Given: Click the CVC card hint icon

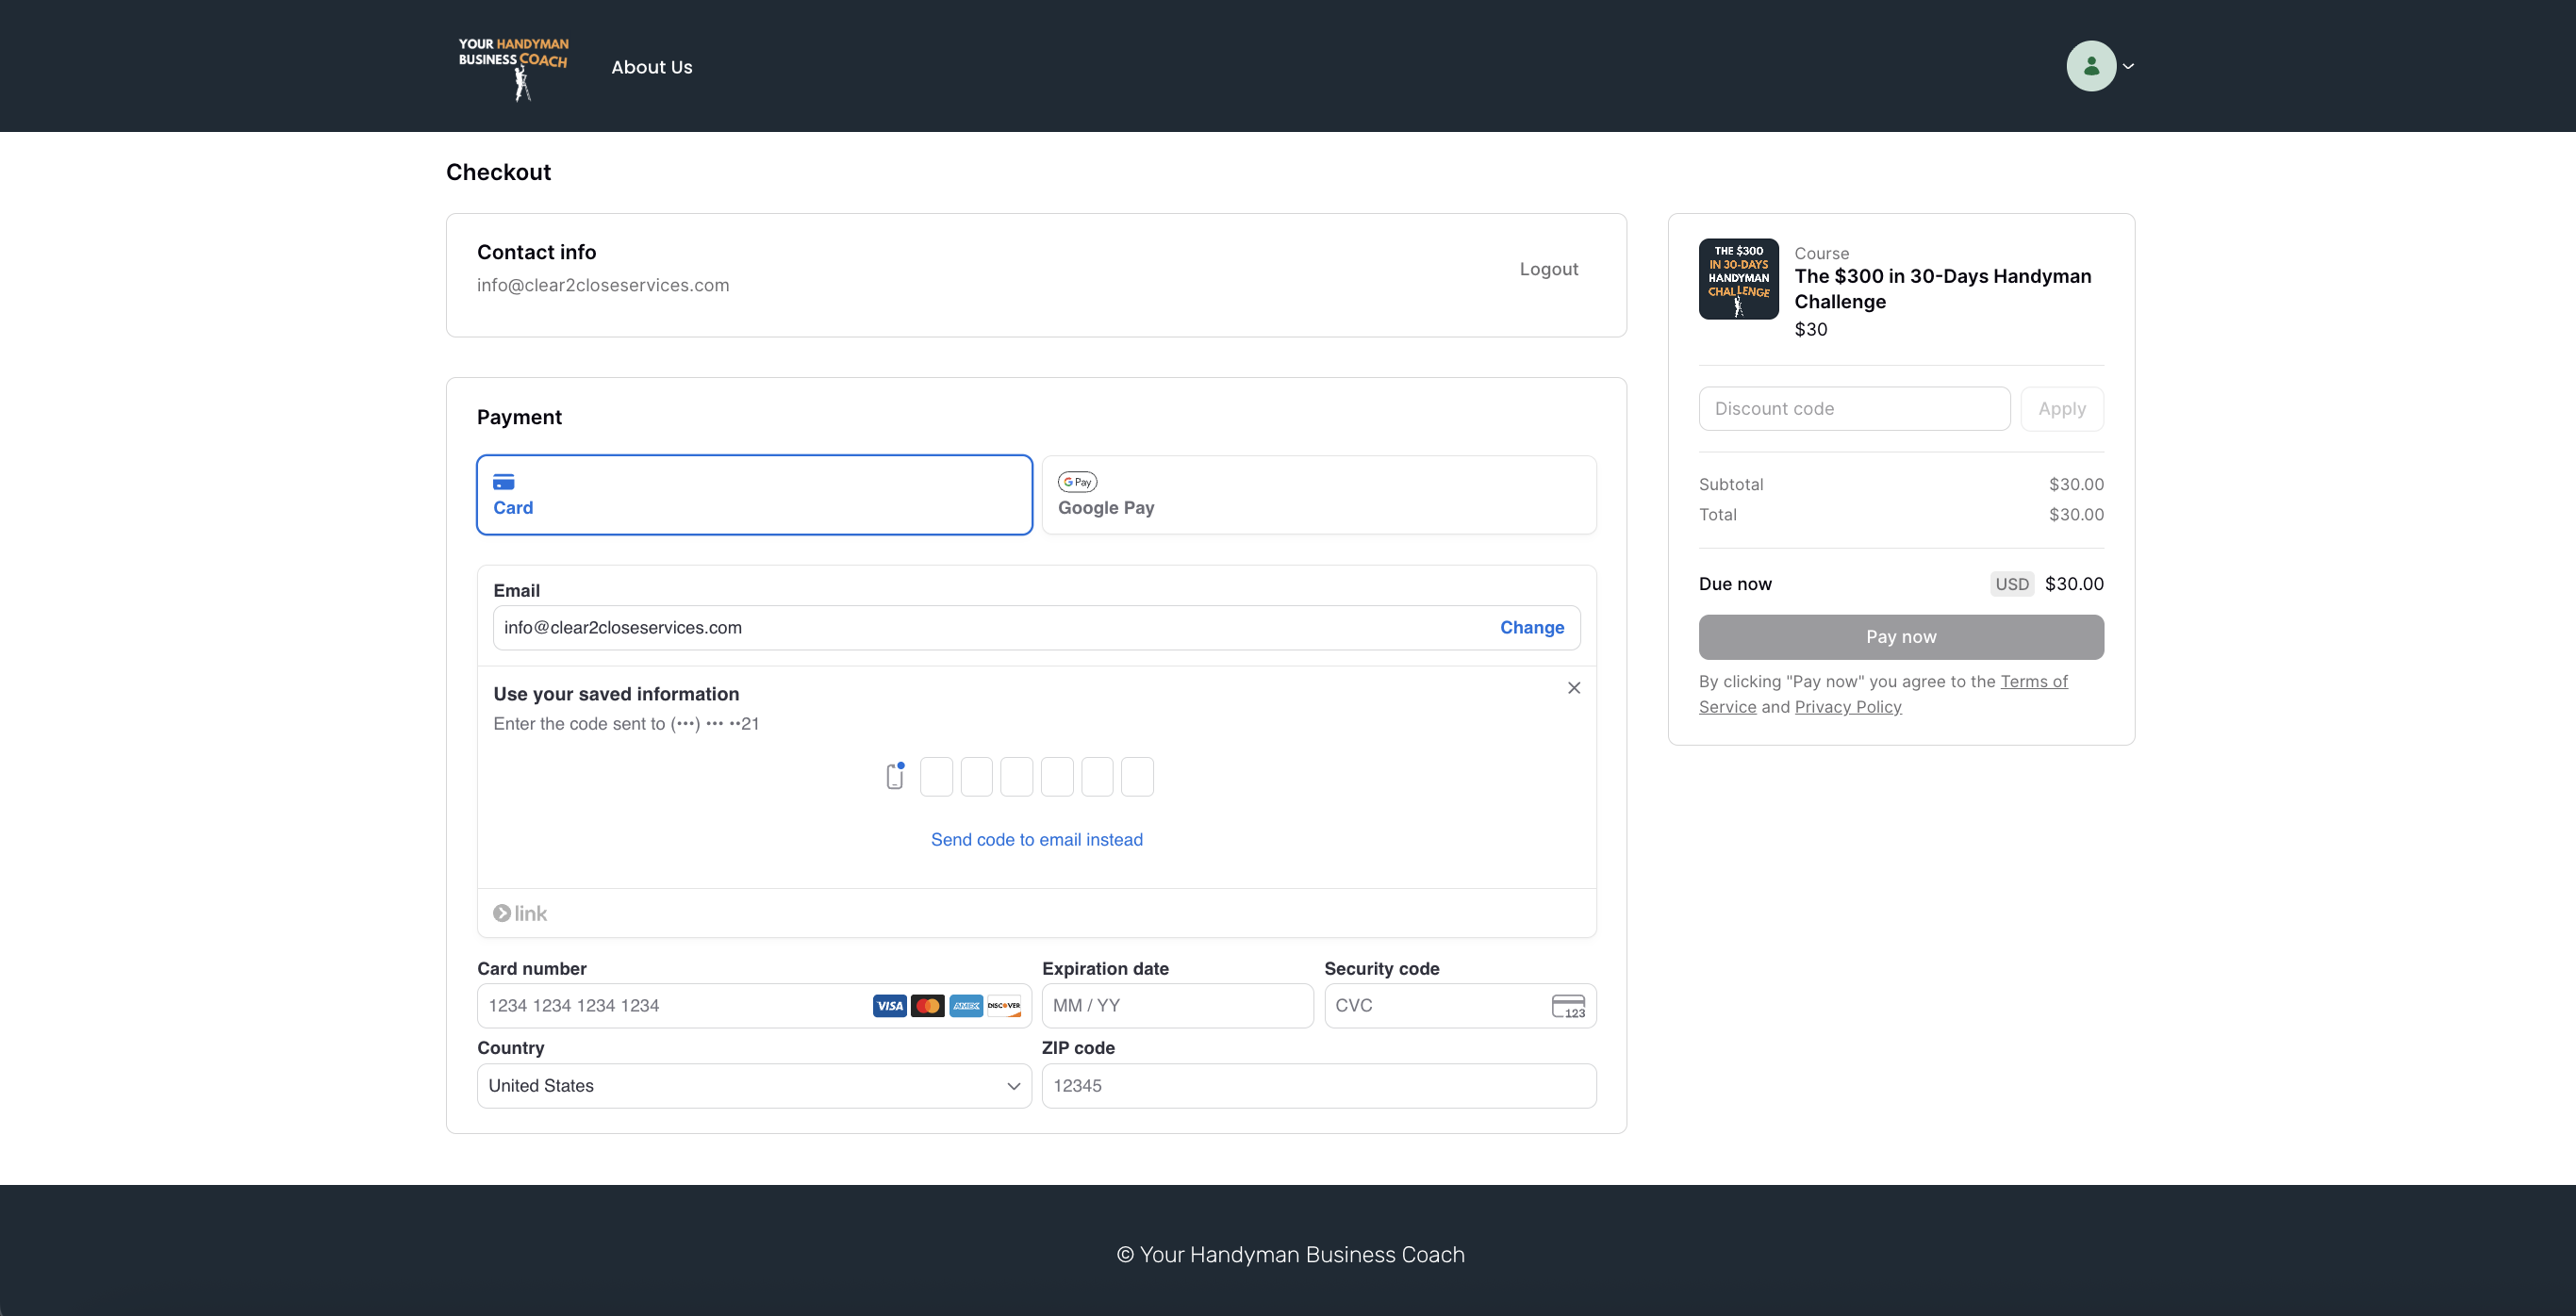Looking at the screenshot, I should [x=1567, y=1006].
